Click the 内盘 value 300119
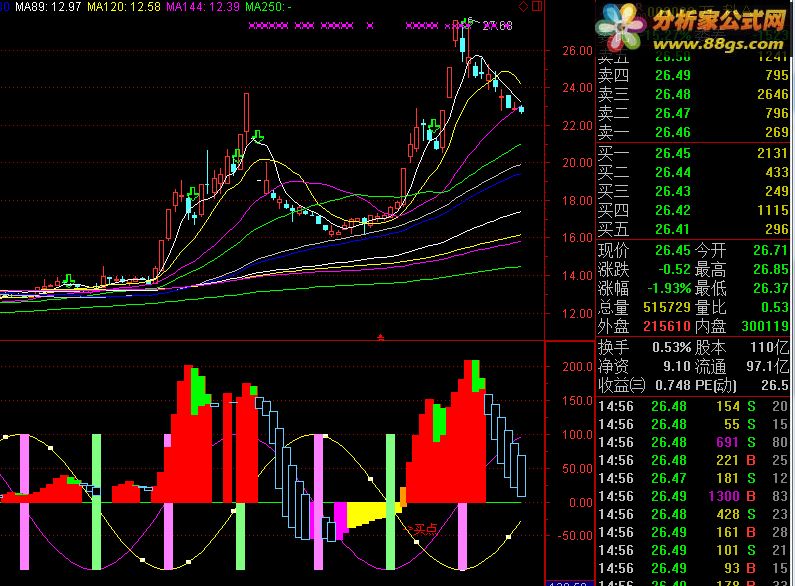 pyautogui.click(x=765, y=326)
